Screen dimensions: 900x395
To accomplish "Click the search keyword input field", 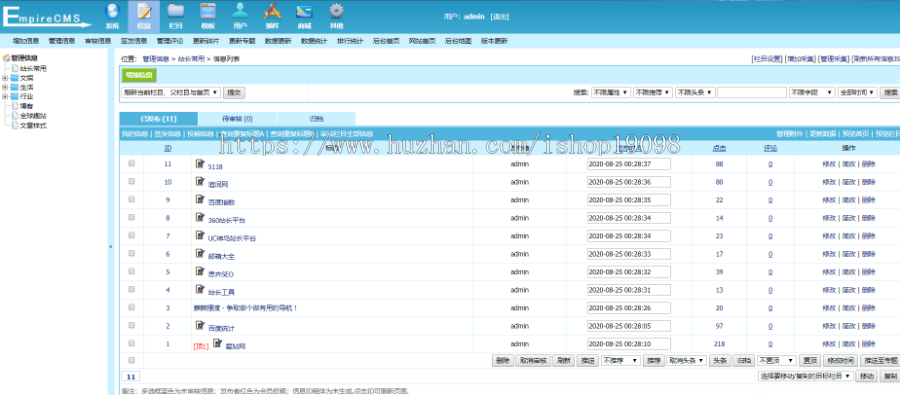I will pos(752,92).
